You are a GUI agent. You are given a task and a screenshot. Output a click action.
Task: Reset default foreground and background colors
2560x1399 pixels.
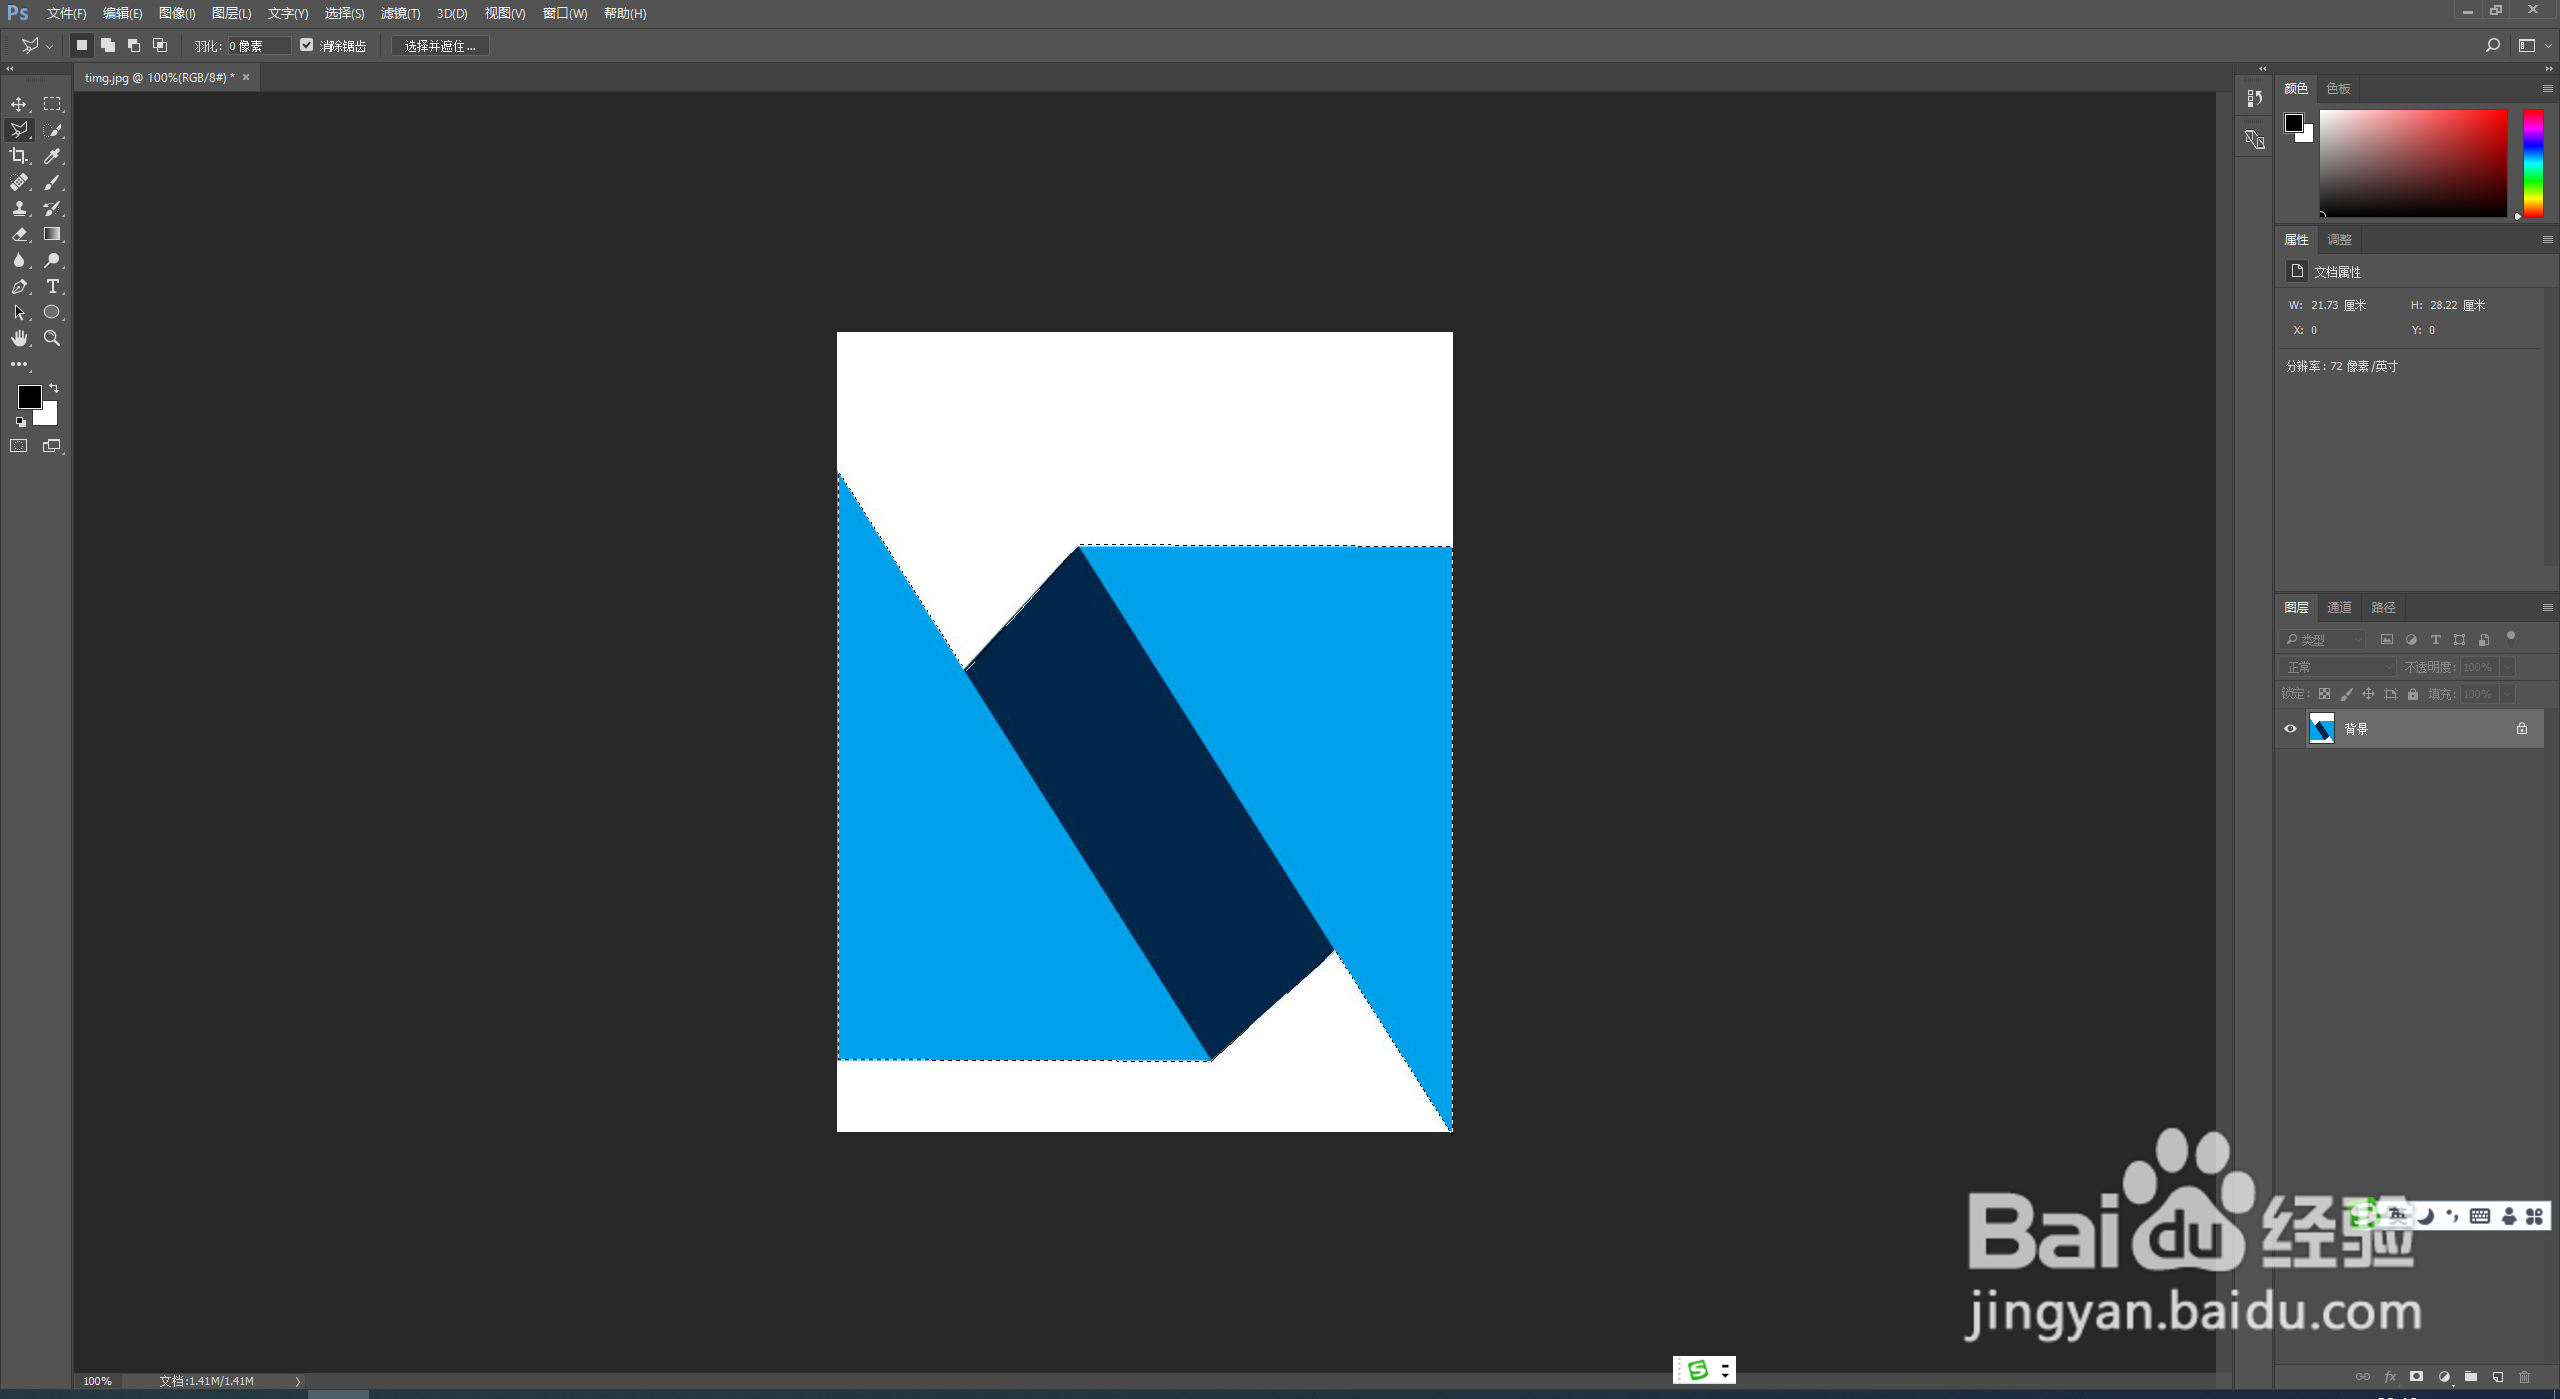[x=20, y=422]
